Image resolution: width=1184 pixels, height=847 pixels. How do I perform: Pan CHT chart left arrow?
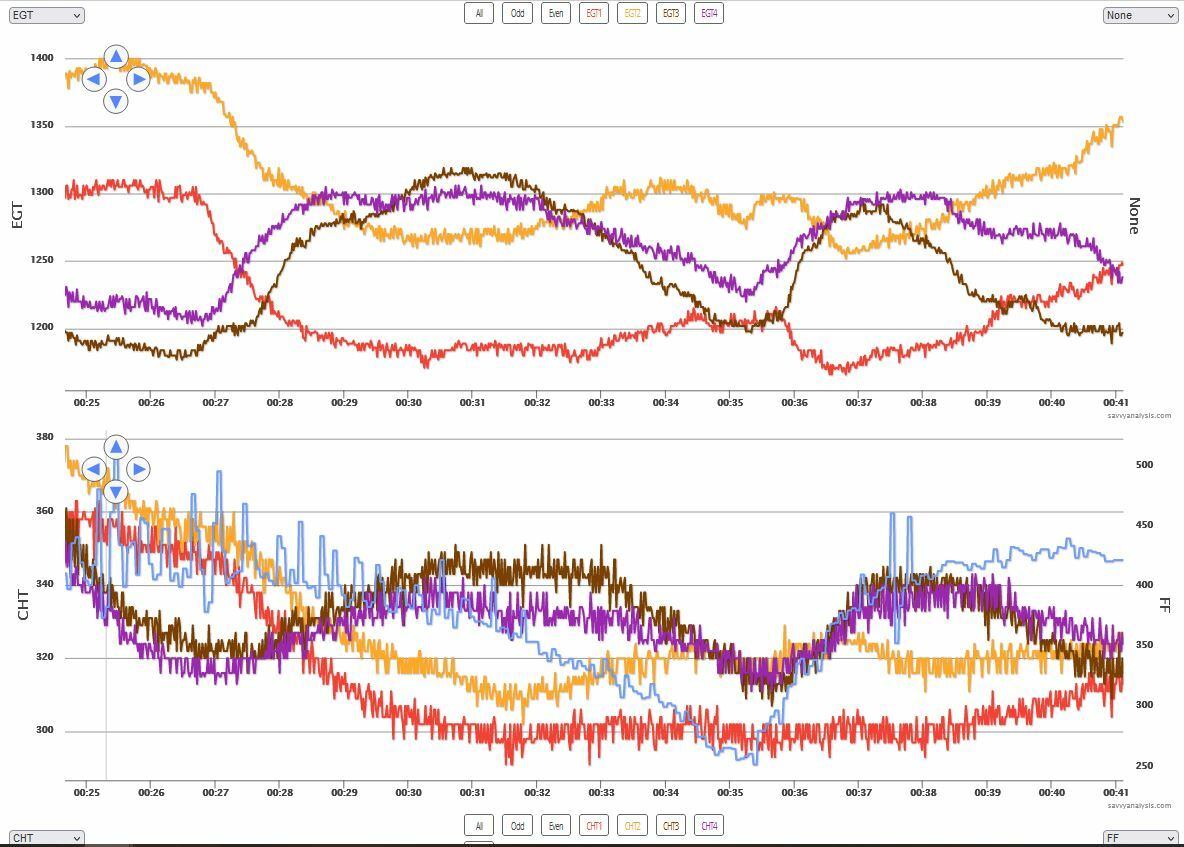click(x=94, y=469)
